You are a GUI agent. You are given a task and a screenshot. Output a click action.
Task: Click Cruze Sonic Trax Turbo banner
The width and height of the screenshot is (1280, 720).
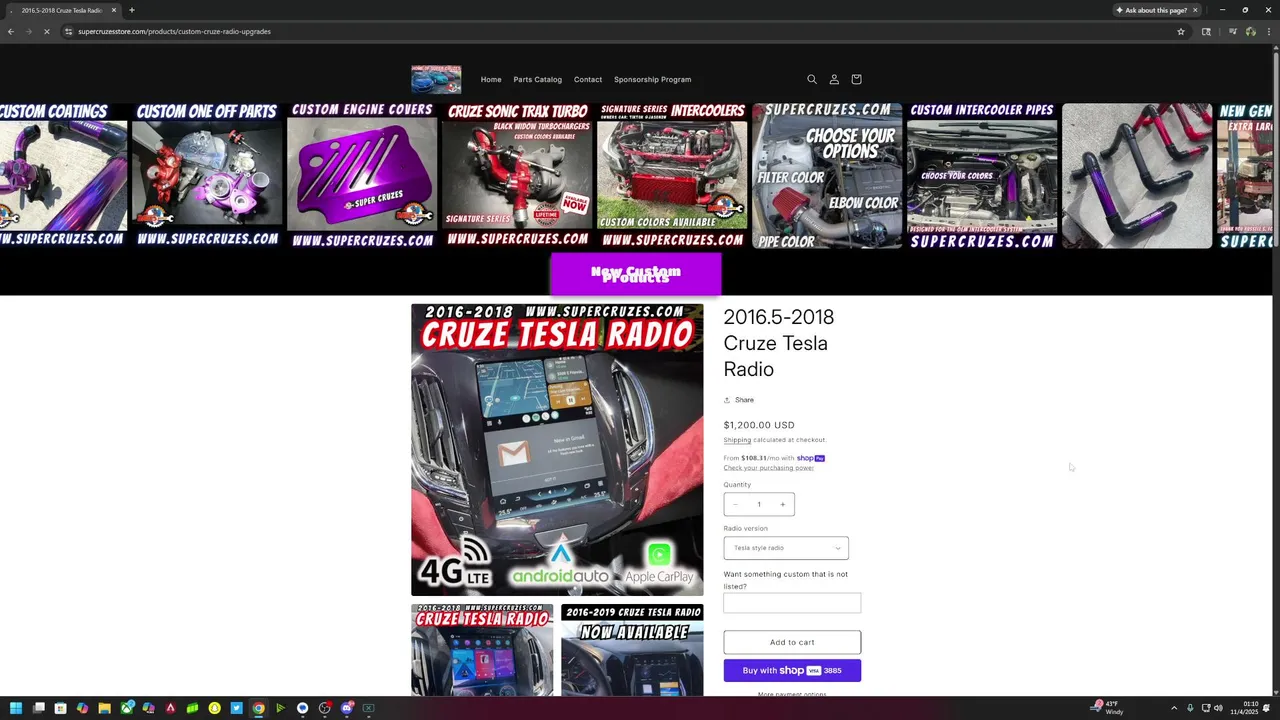[x=517, y=175]
